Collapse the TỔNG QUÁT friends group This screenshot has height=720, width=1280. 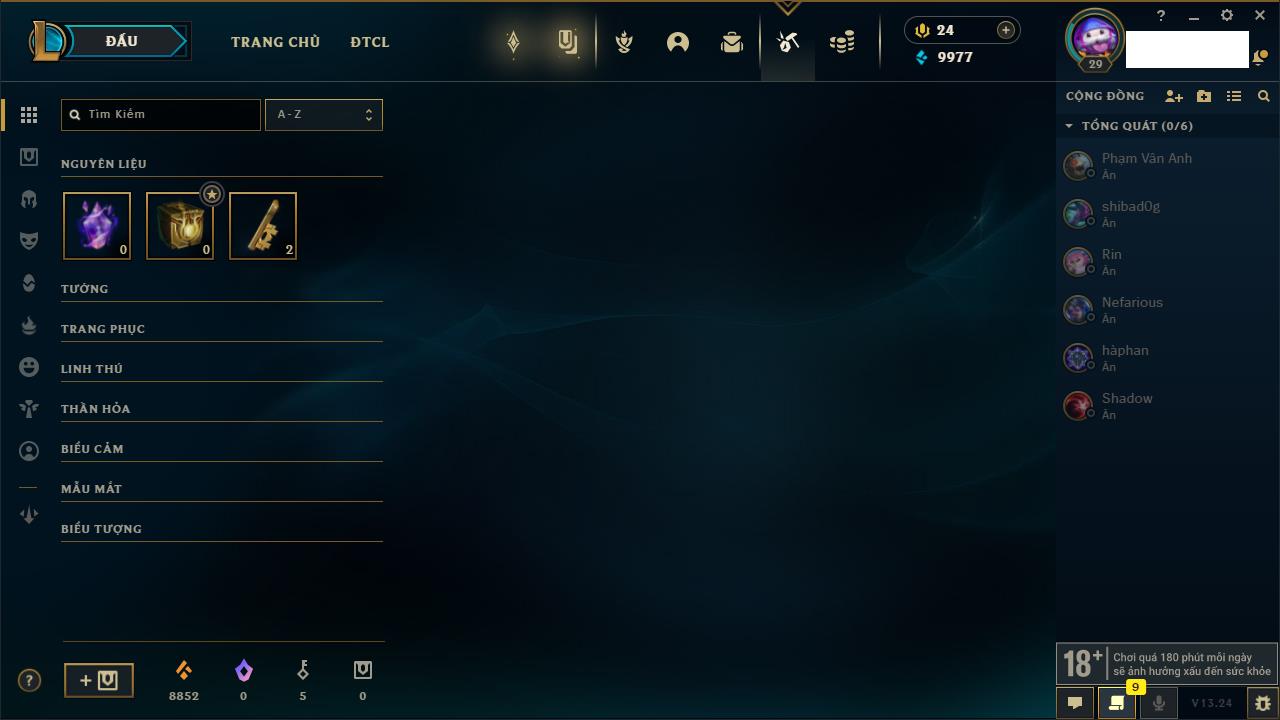1130,126
